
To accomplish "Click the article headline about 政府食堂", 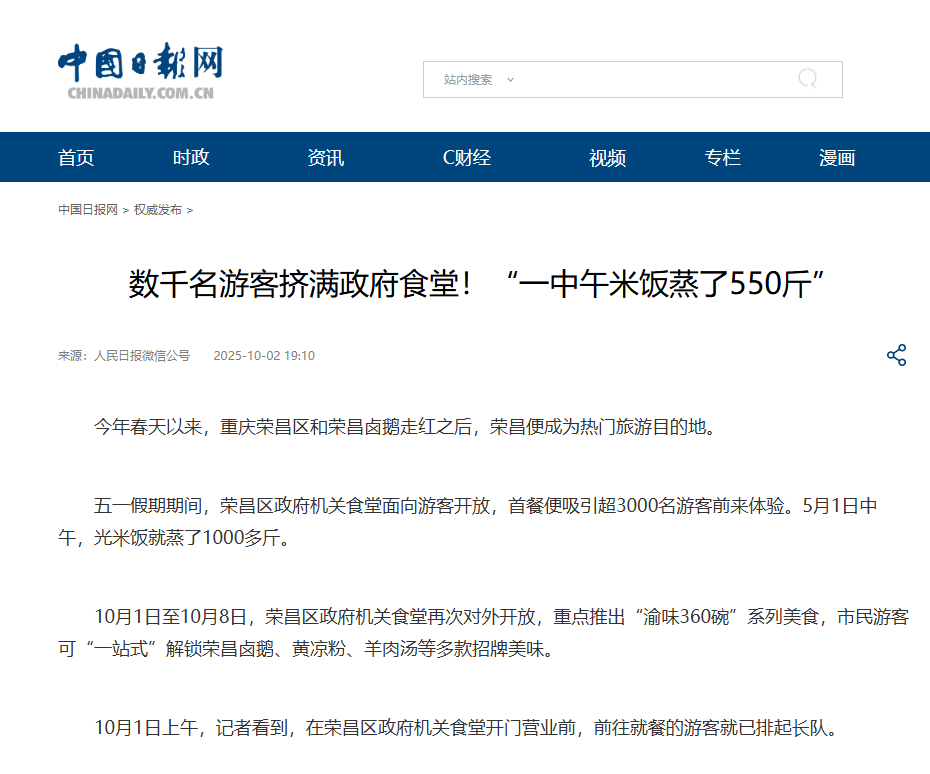I will point(476,285).
